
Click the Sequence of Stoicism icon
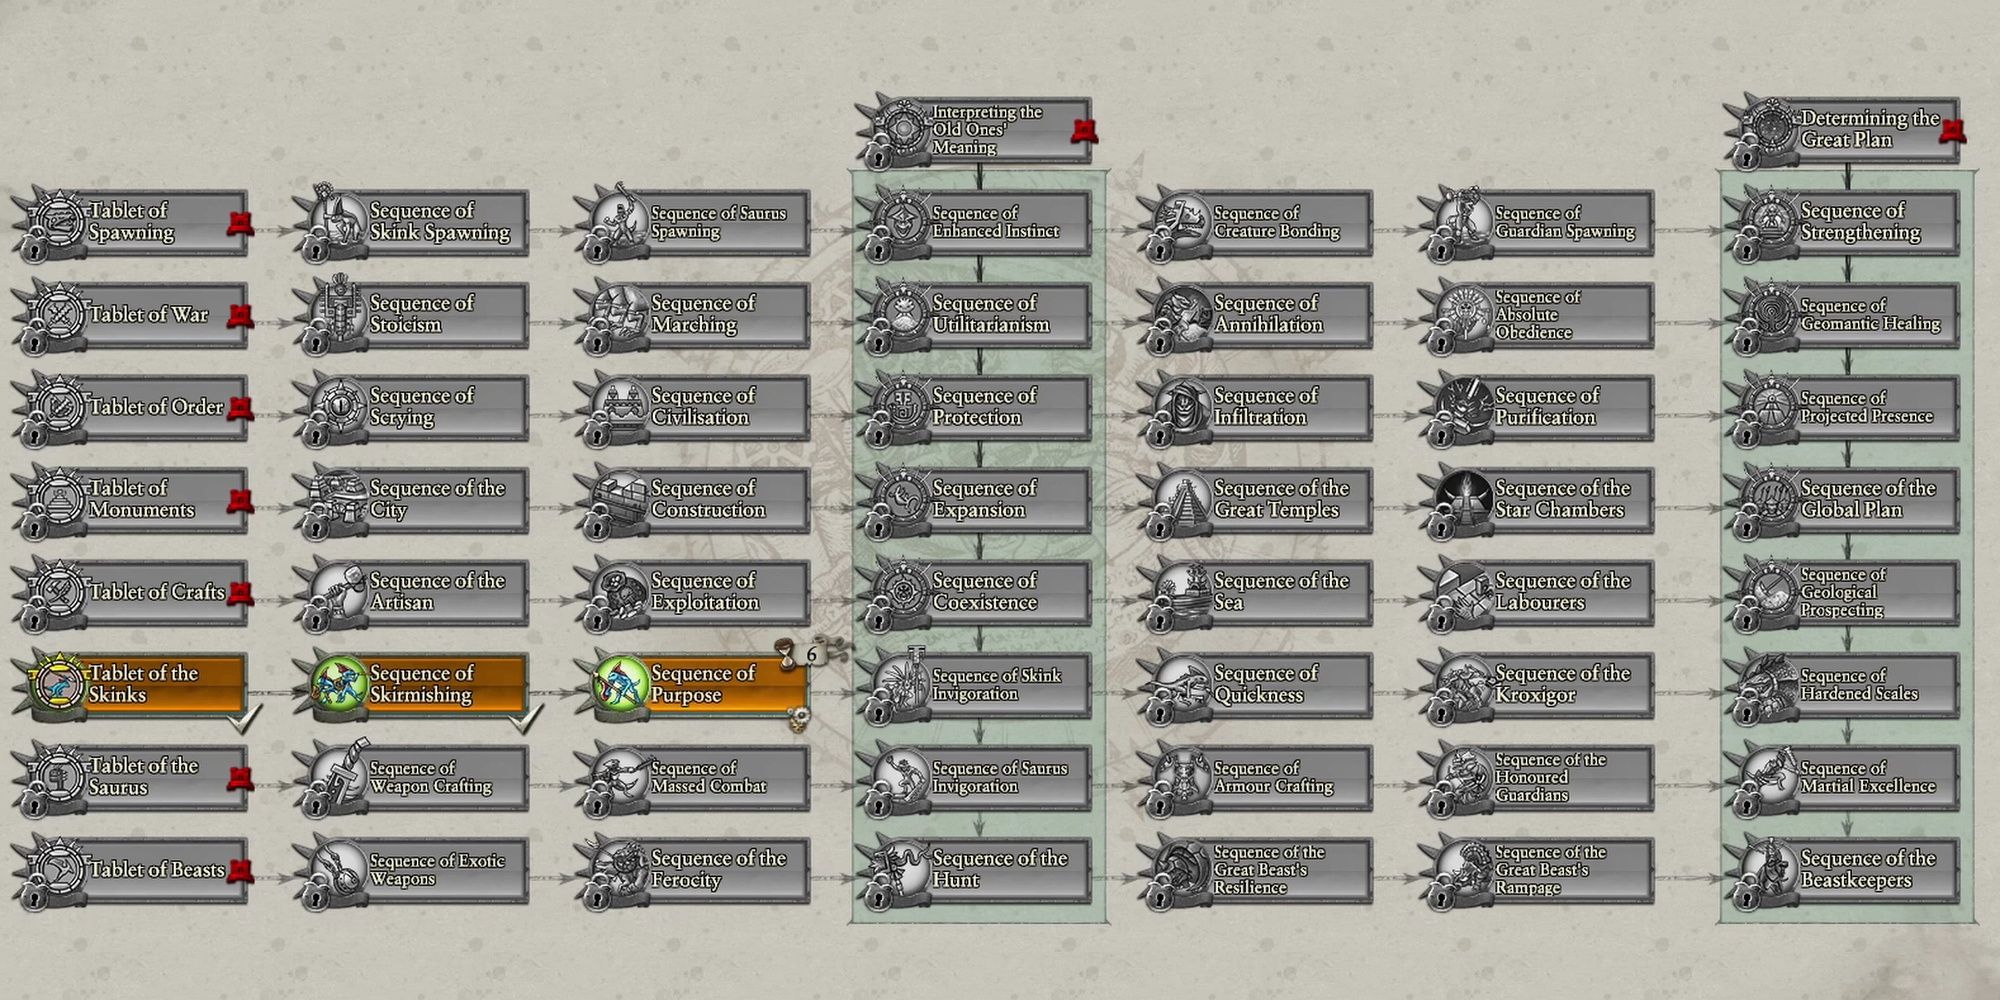pos(339,313)
